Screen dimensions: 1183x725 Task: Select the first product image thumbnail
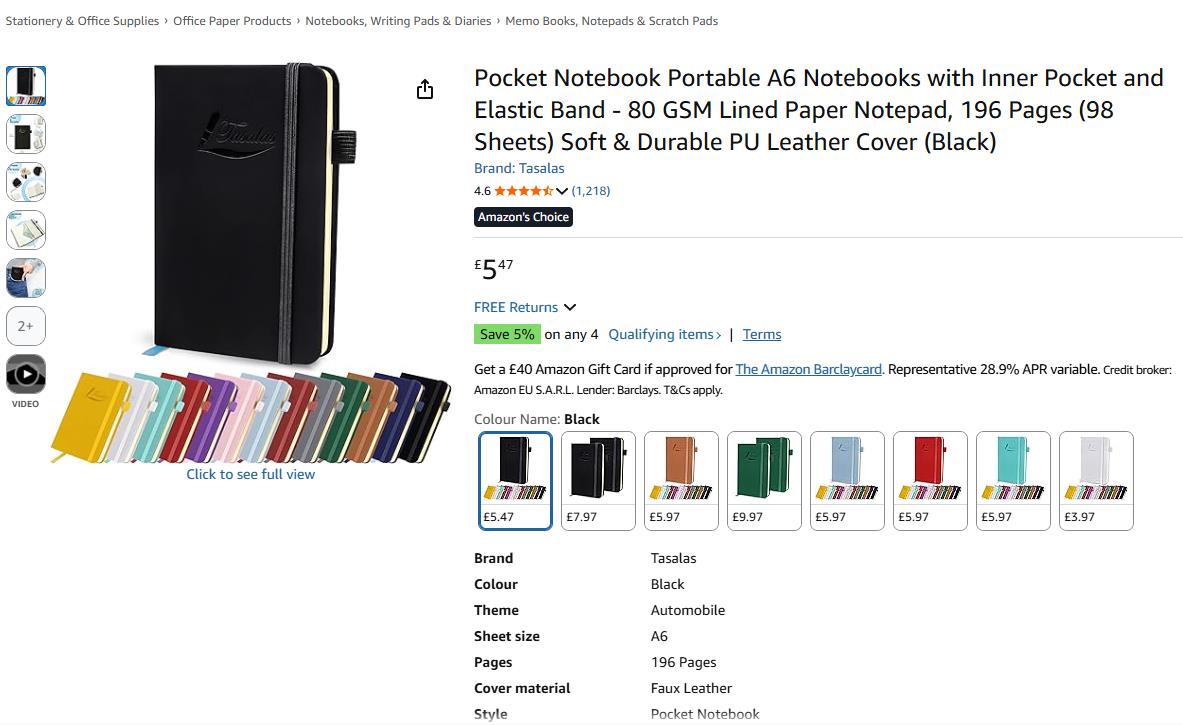(26, 86)
